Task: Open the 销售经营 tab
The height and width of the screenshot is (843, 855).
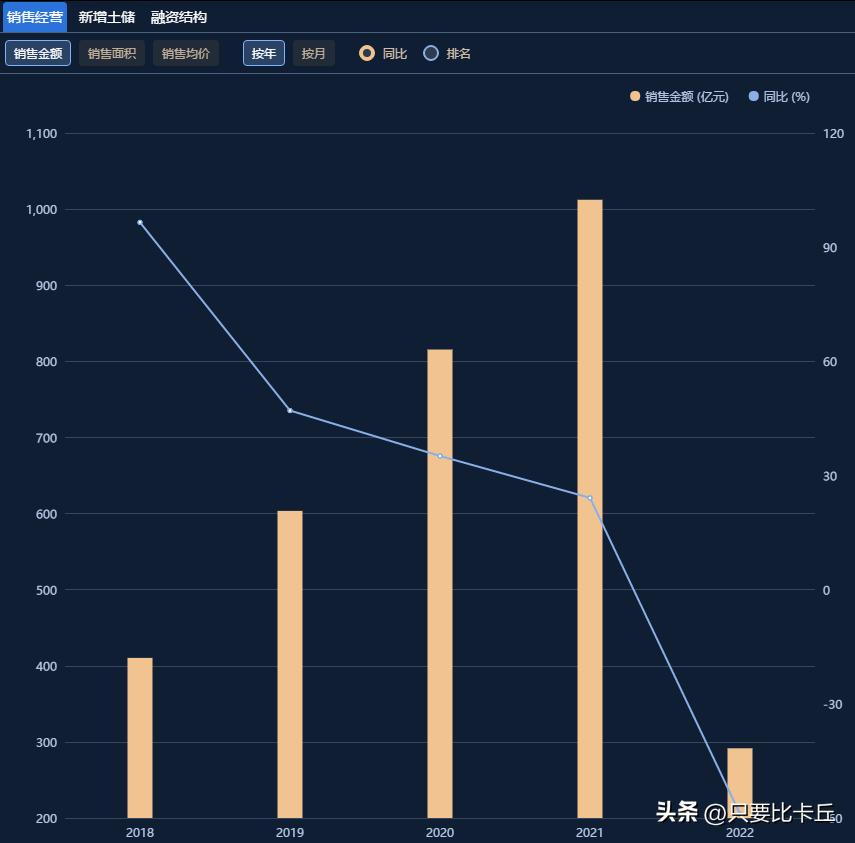Action: point(34,16)
